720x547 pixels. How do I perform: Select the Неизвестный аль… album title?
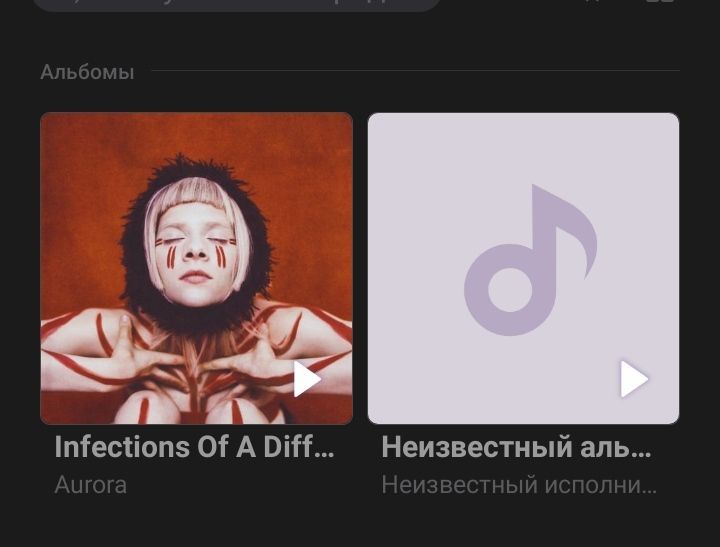pyautogui.click(x=517, y=446)
